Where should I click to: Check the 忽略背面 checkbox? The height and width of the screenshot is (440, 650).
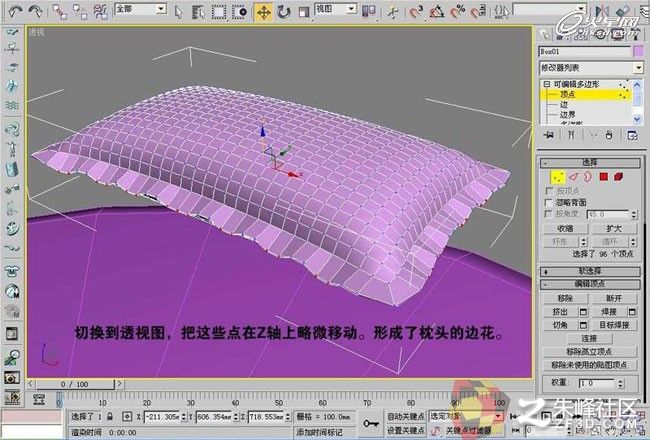coord(549,202)
